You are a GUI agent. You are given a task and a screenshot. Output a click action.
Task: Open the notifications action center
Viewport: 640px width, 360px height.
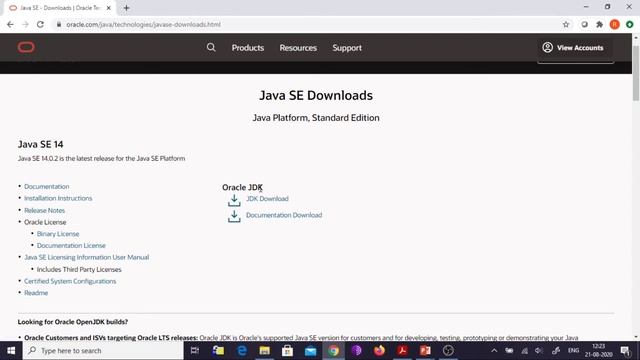625,351
